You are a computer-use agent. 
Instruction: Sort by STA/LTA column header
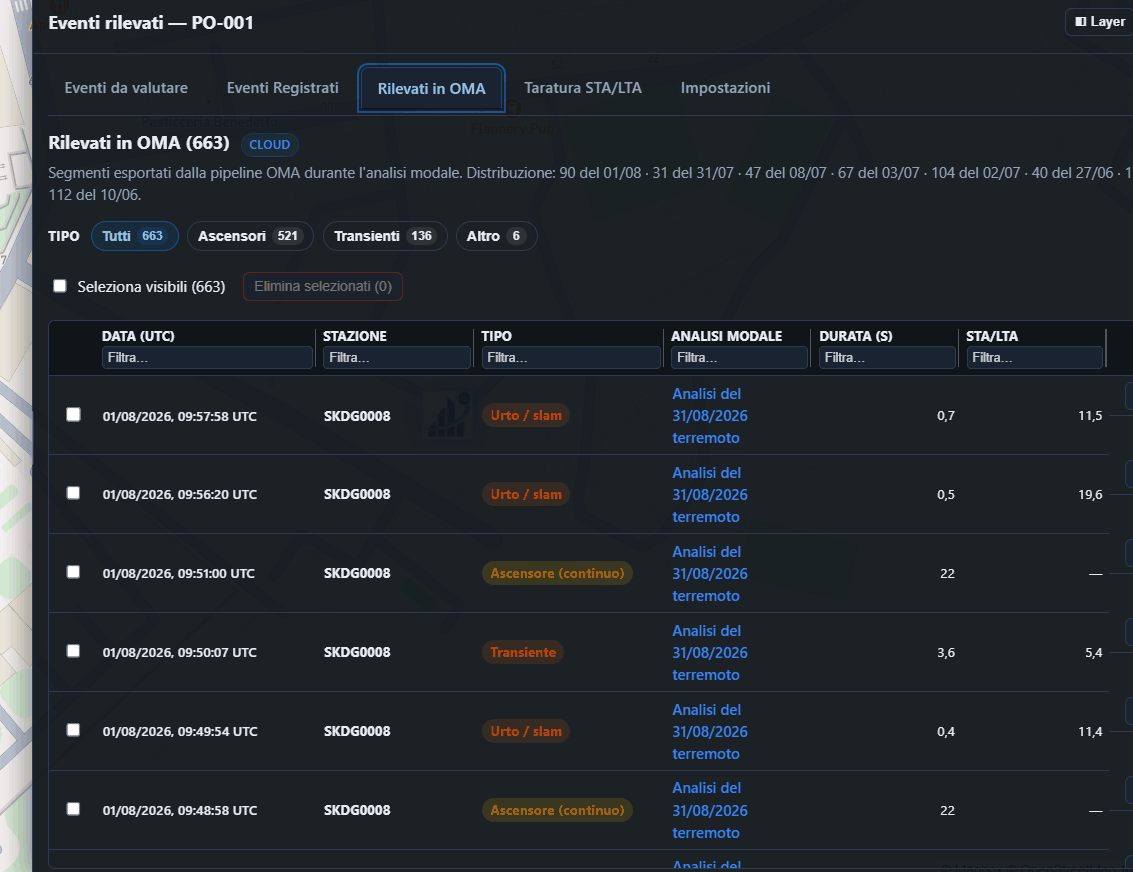click(x=992, y=336)
